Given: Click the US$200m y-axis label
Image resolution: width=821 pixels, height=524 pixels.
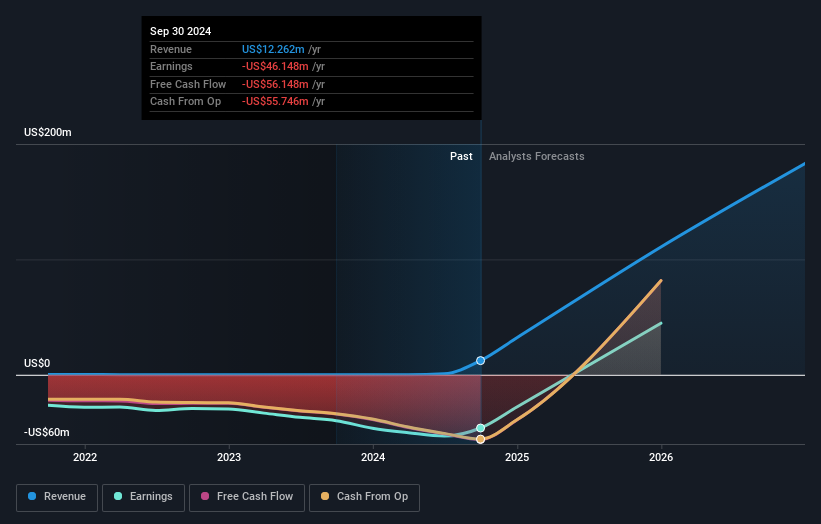Looking at the screenshot, I should (x=48, y=132).
